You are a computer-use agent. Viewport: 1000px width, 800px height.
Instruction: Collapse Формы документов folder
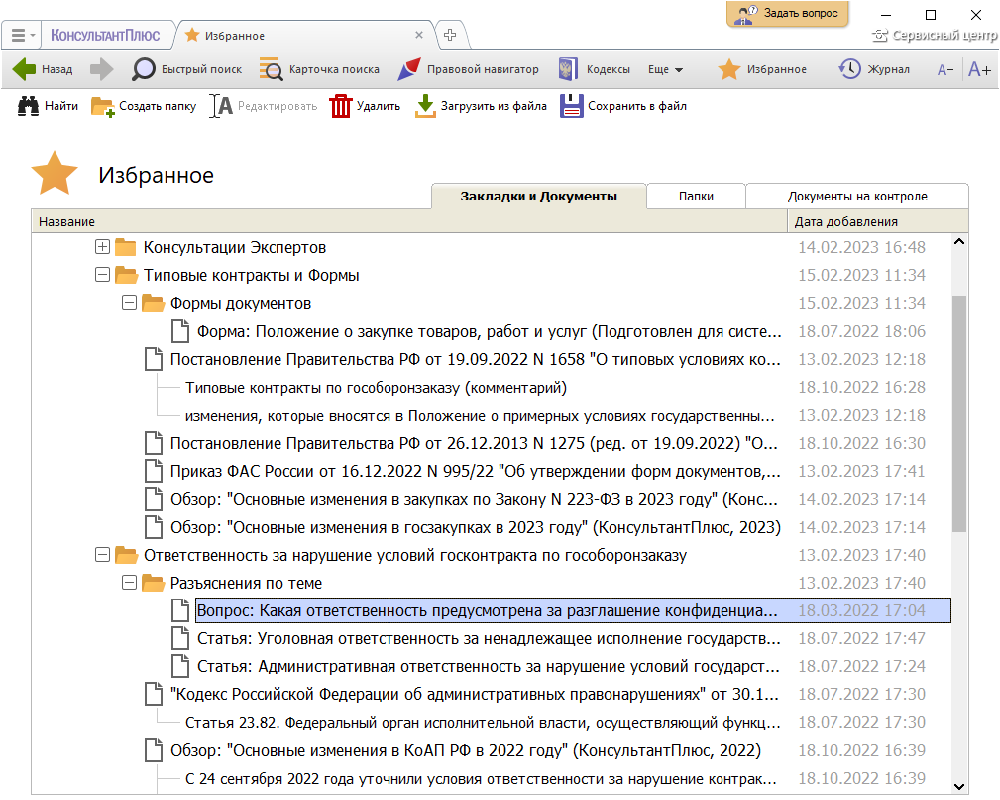[x=129, y=302]
